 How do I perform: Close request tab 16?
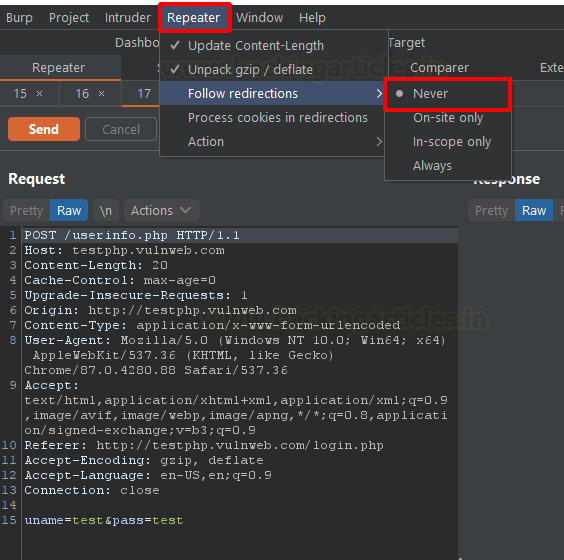click(x=101, y=94)
